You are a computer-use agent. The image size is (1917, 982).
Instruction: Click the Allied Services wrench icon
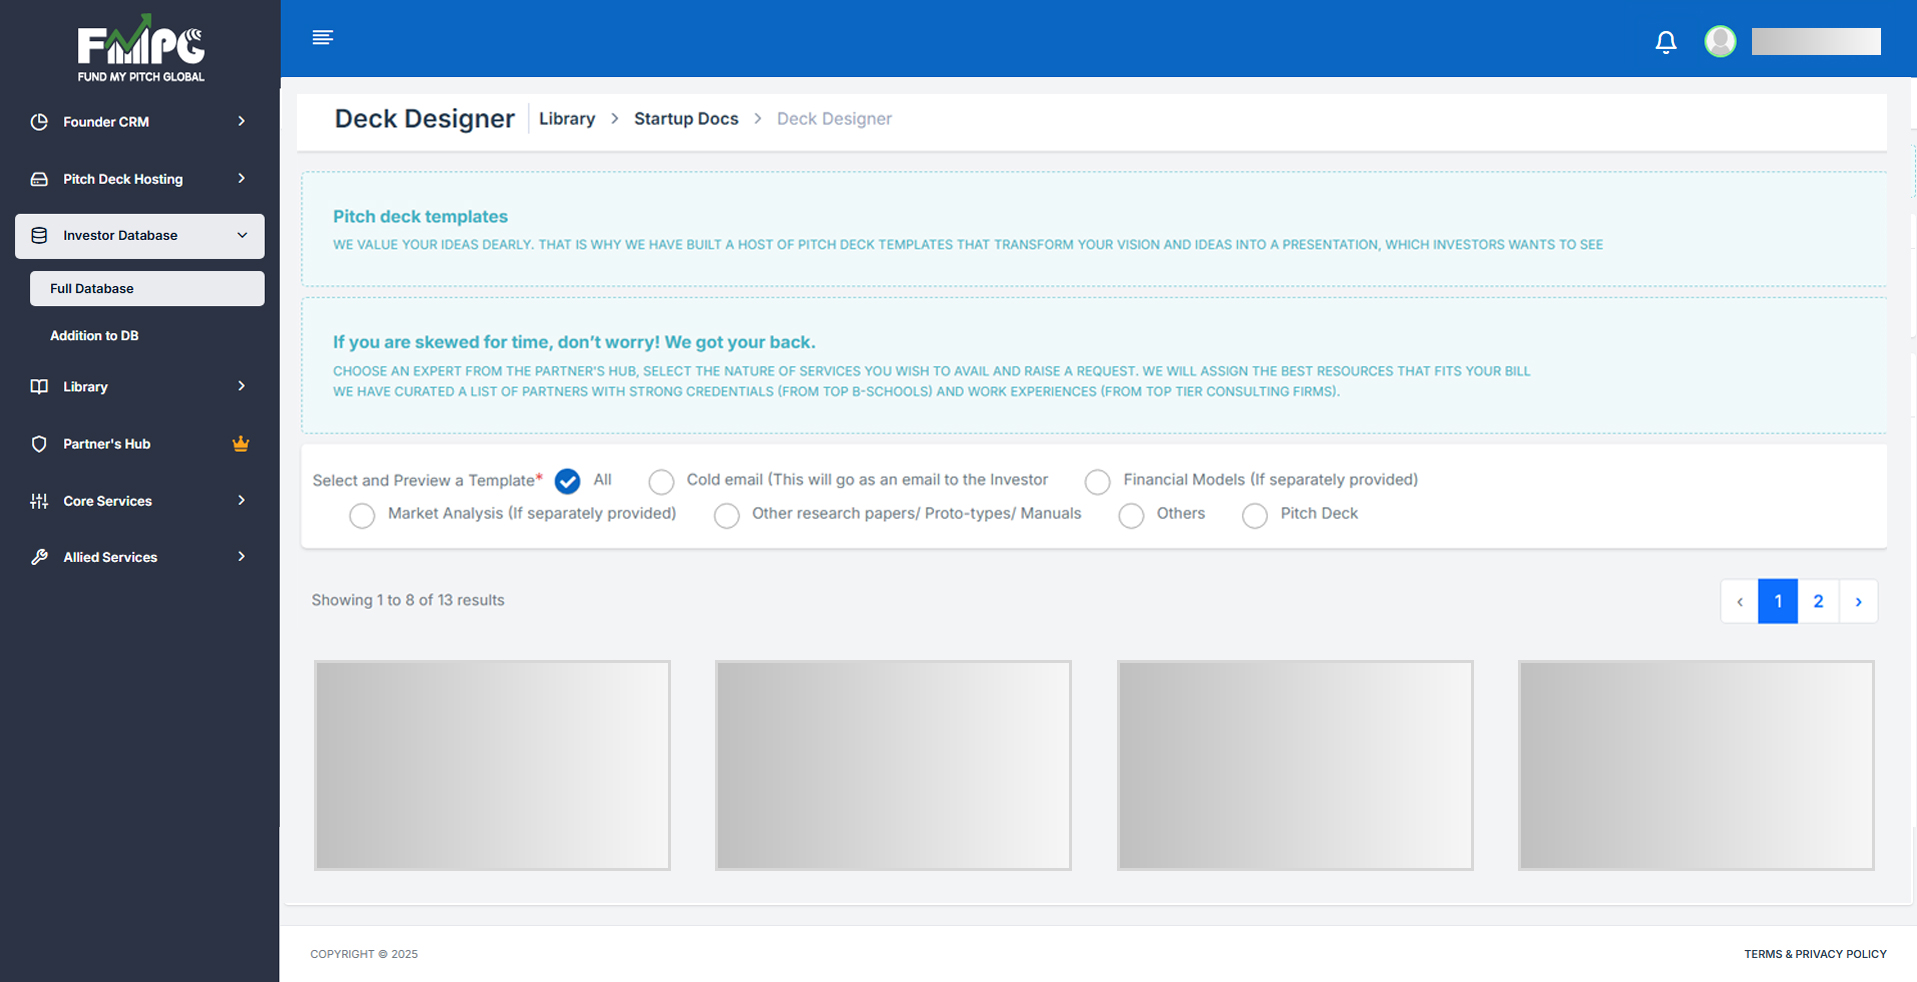(x=39, y=557)
